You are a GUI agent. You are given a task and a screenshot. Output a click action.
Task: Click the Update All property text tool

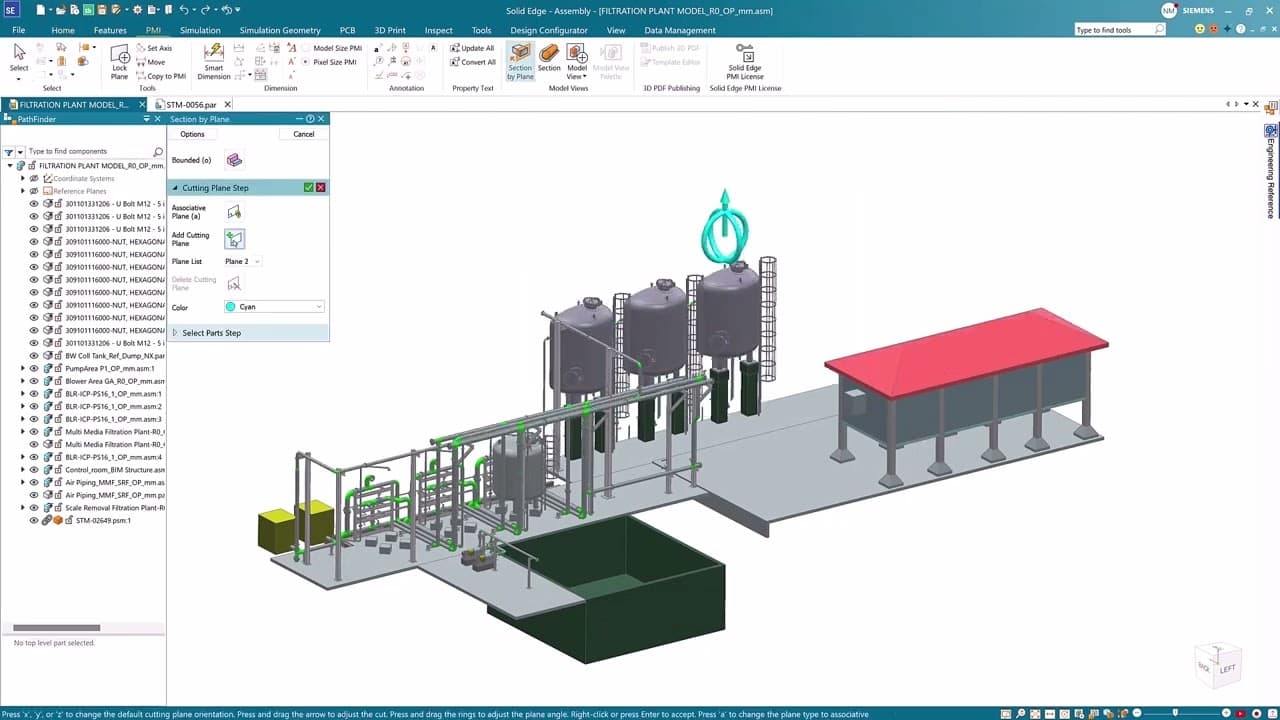click(472, 48)
